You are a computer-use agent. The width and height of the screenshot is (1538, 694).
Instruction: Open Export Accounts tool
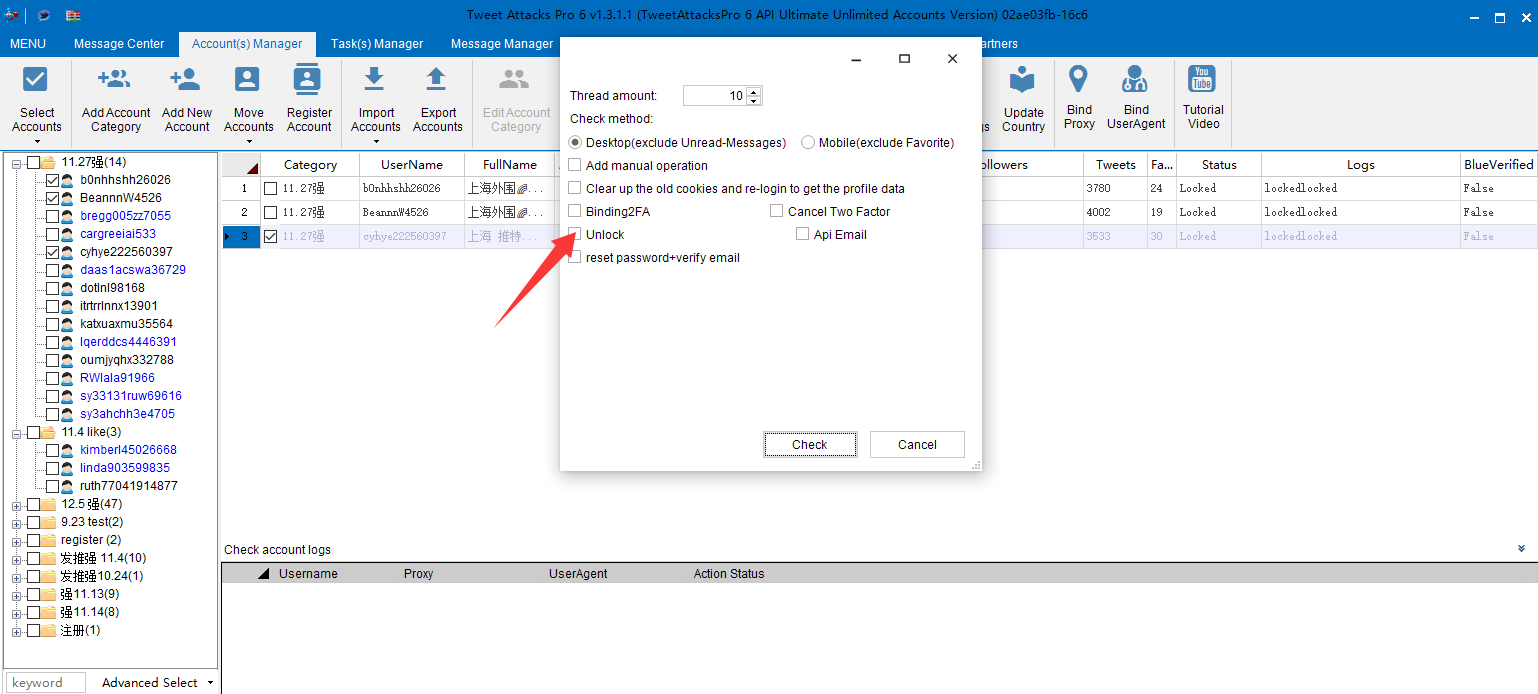437,100
